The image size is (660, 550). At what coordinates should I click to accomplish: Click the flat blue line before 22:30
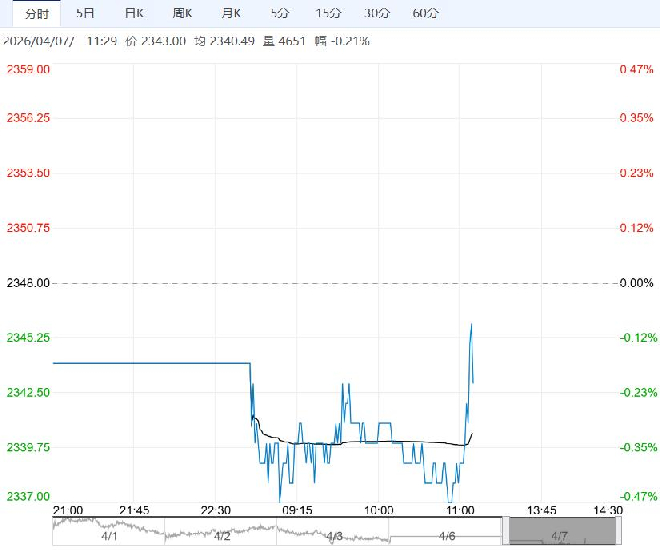click(150, 363)
